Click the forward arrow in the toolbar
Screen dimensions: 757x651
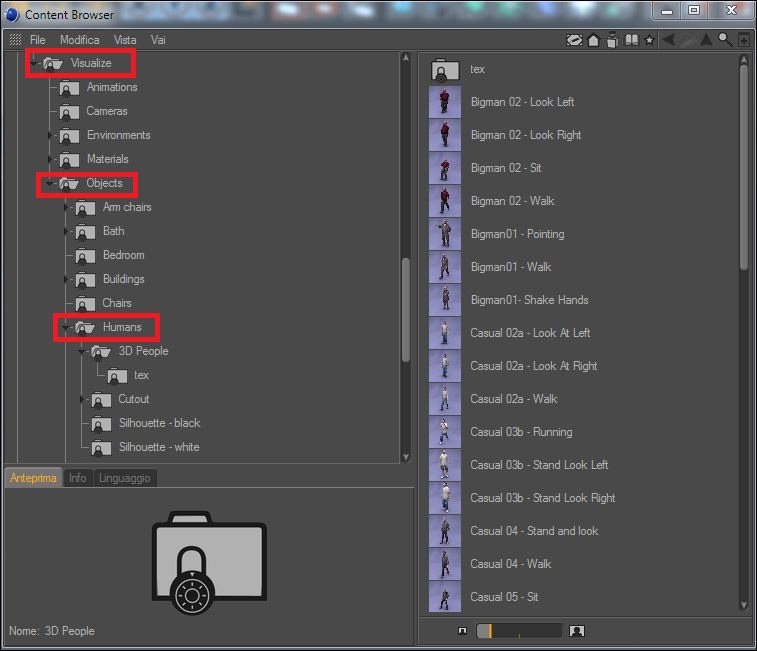pyautogui.click(x=688, y=40)
